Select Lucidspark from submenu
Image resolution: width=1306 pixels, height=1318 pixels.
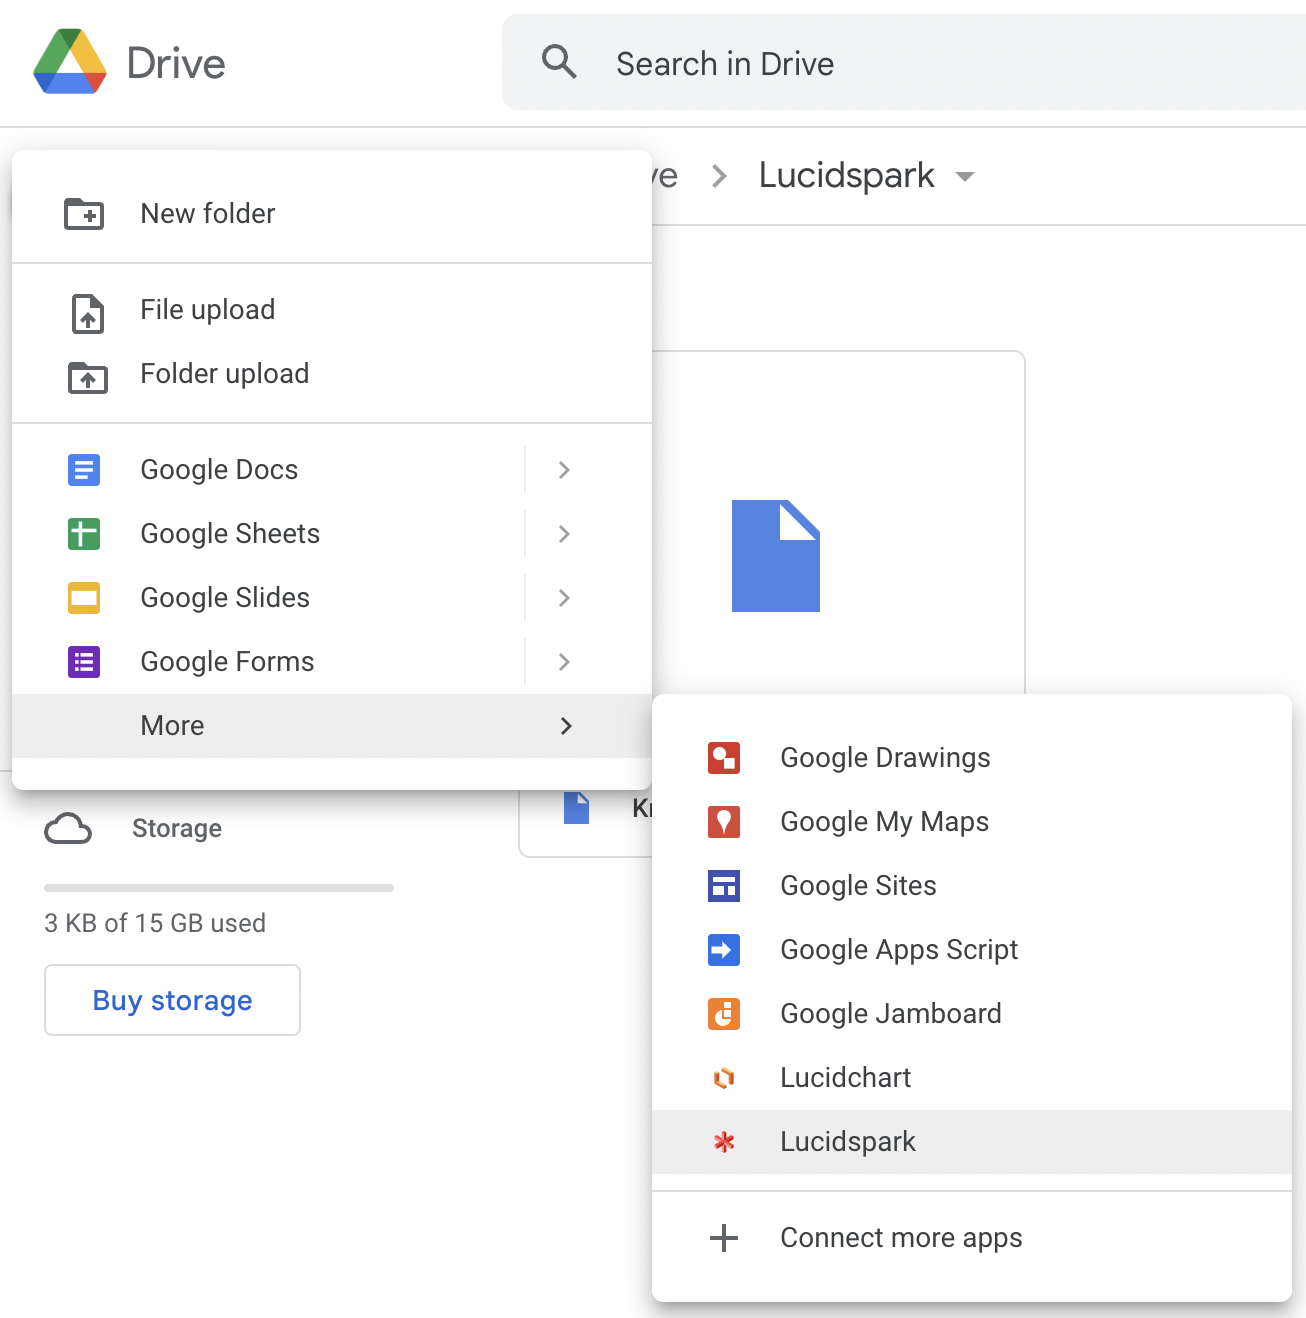tap(972, 1142)
